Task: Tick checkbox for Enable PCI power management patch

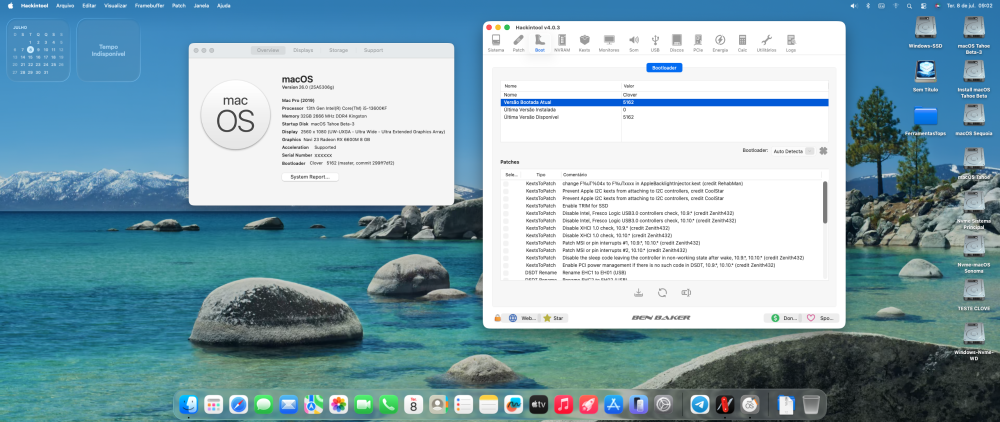Action: [x=506, y=265]
